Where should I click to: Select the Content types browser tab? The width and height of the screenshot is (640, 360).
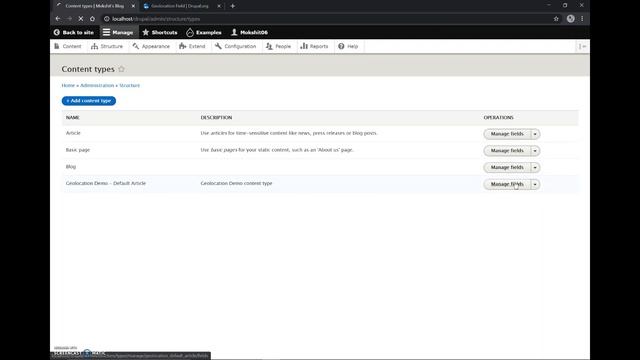click(x=95, y=6)
